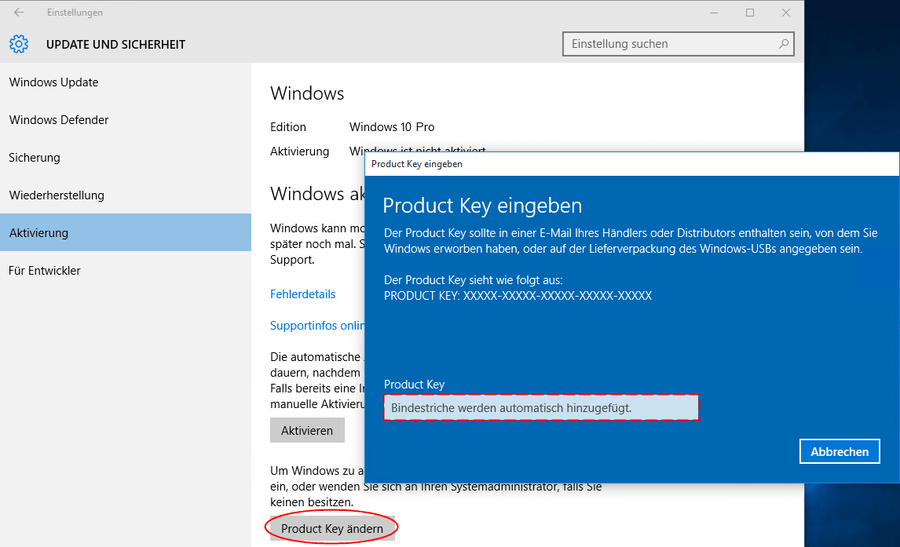Select Sicherung in the sidebar

click(125, 157)
